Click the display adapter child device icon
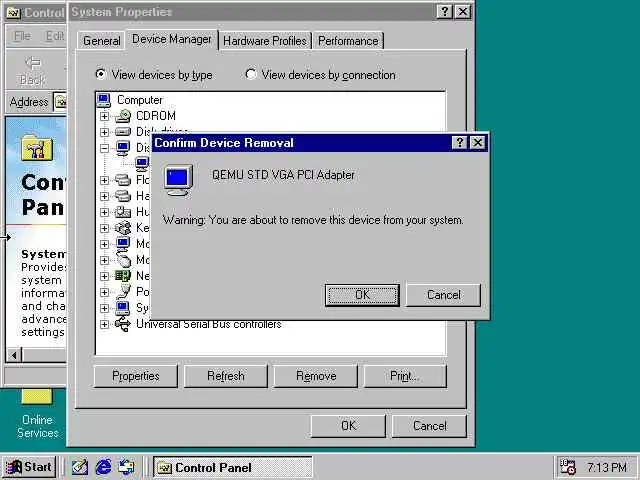The width and height of the screenshot is (640, 480). click(x=142, y=164)
